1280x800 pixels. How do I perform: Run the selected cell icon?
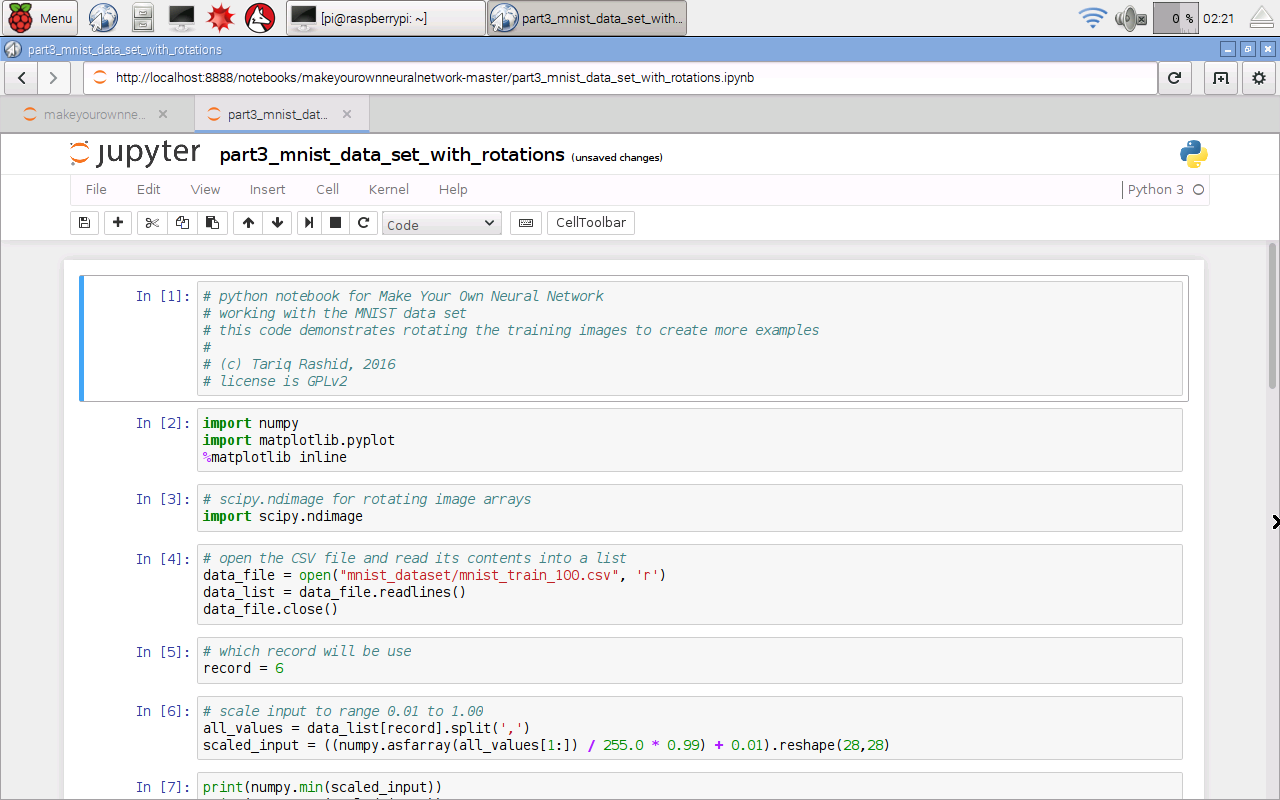coord(309,223)
